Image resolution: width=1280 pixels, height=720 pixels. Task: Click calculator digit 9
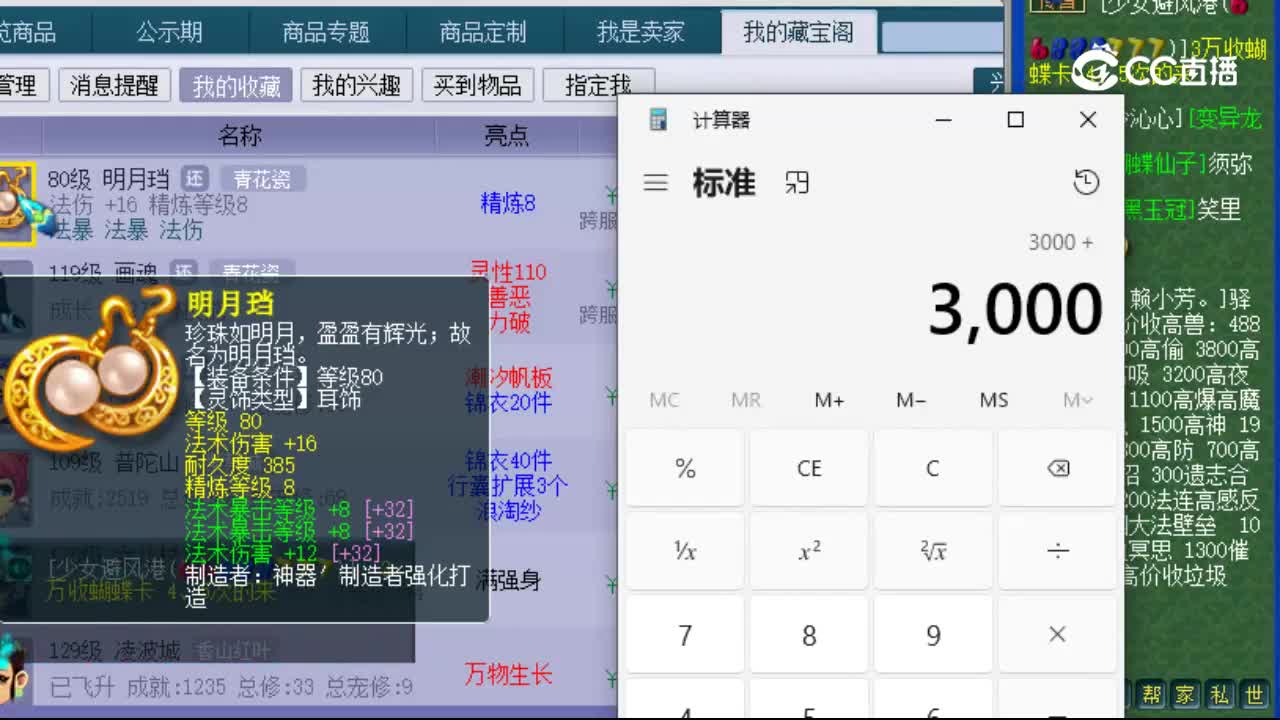933,634
